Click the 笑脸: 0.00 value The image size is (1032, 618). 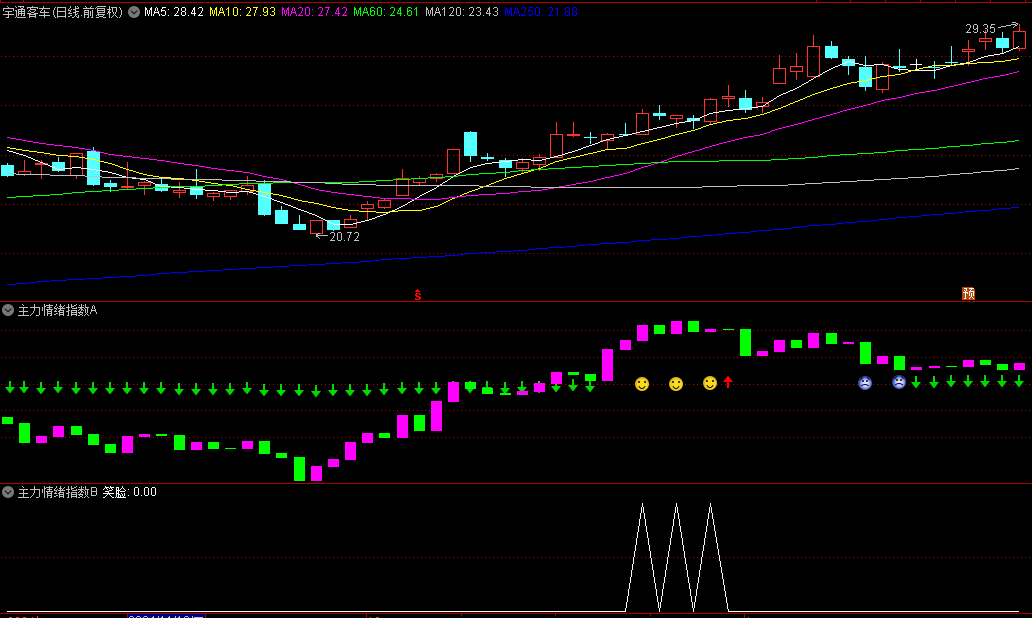130,492
